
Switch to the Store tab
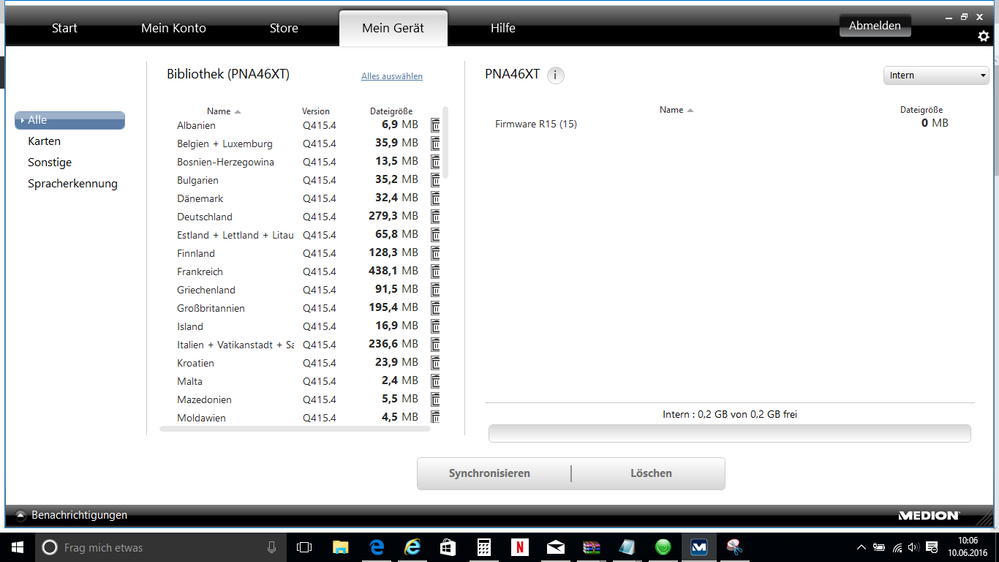click(x=284, y=28)
